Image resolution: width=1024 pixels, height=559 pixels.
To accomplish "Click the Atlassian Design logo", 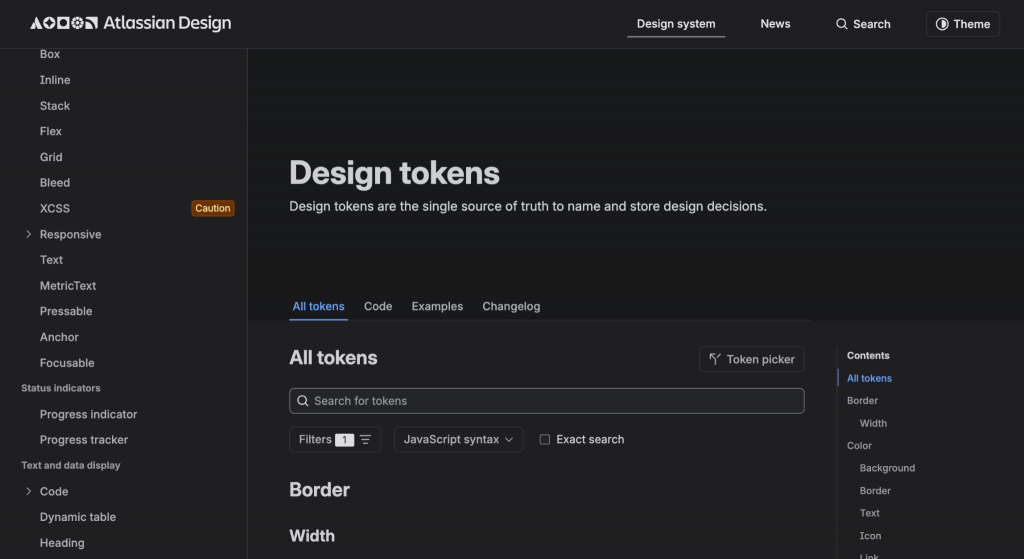I will click(131, 24).
